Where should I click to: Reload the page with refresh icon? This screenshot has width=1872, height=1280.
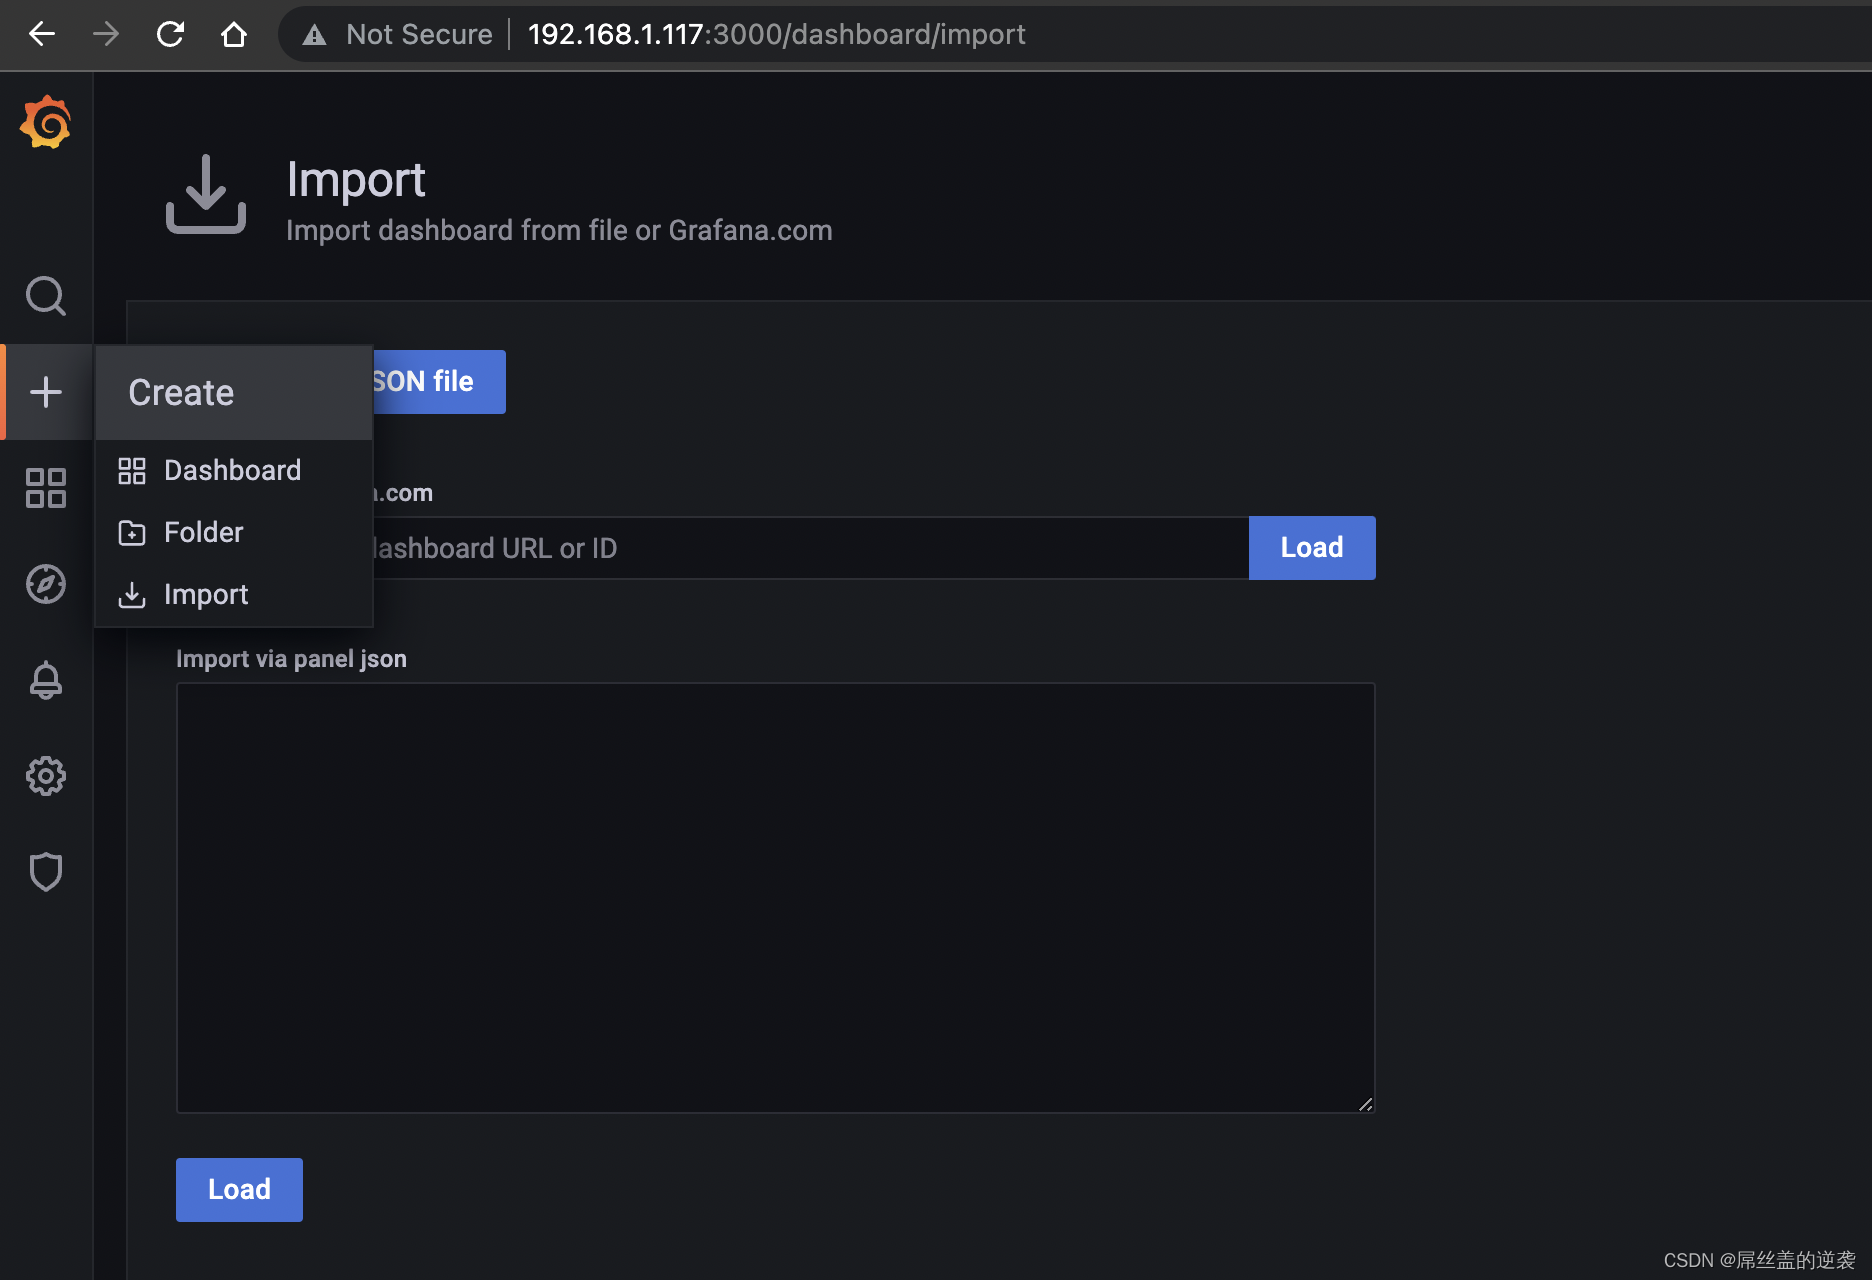(170, 34)
